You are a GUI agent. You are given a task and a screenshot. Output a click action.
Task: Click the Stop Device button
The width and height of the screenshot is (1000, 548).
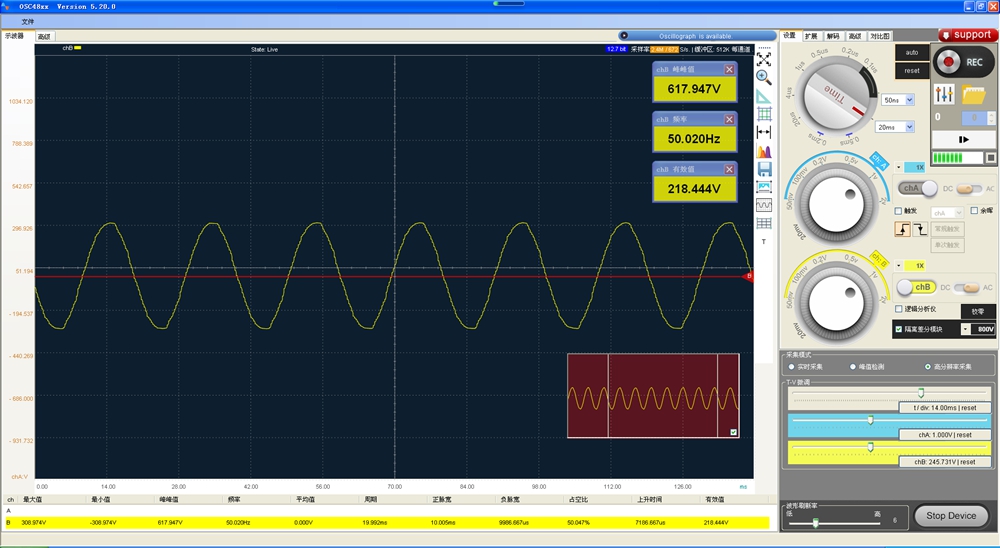[x=951, y=515]
